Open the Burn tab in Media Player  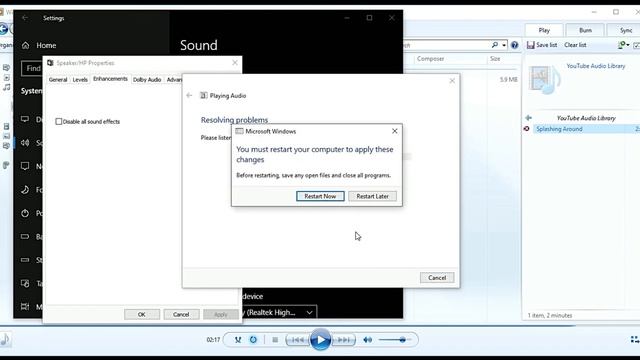coord(585,30)
